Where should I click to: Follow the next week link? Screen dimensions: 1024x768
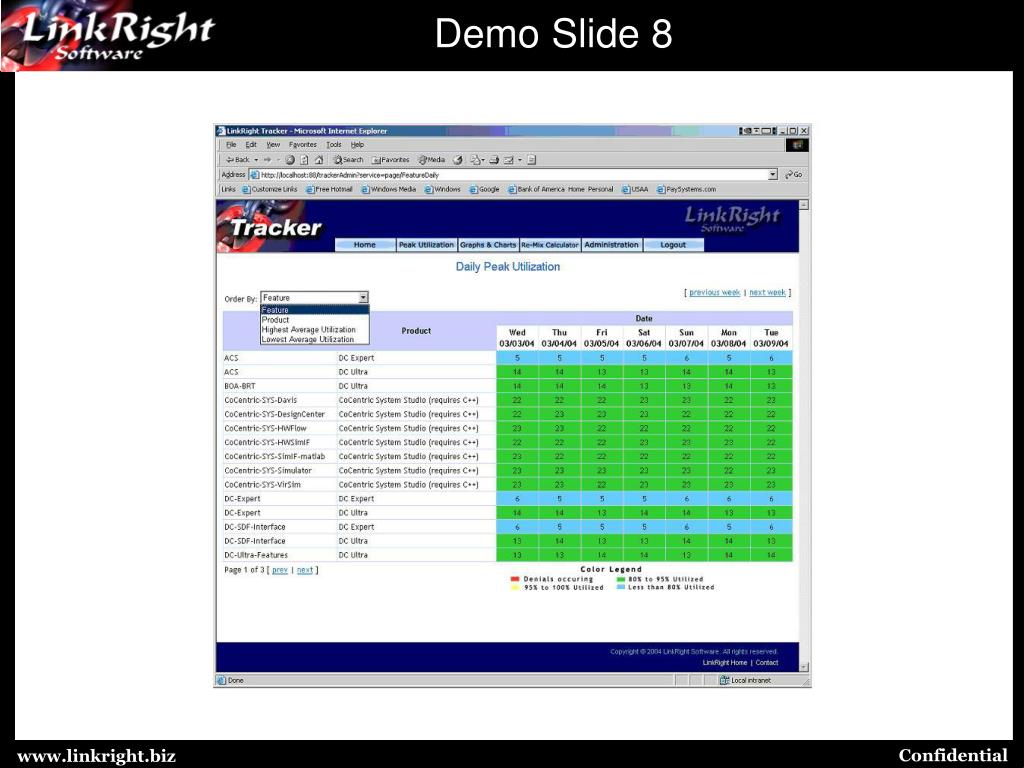pyautogui.click(x=767, y=293)
